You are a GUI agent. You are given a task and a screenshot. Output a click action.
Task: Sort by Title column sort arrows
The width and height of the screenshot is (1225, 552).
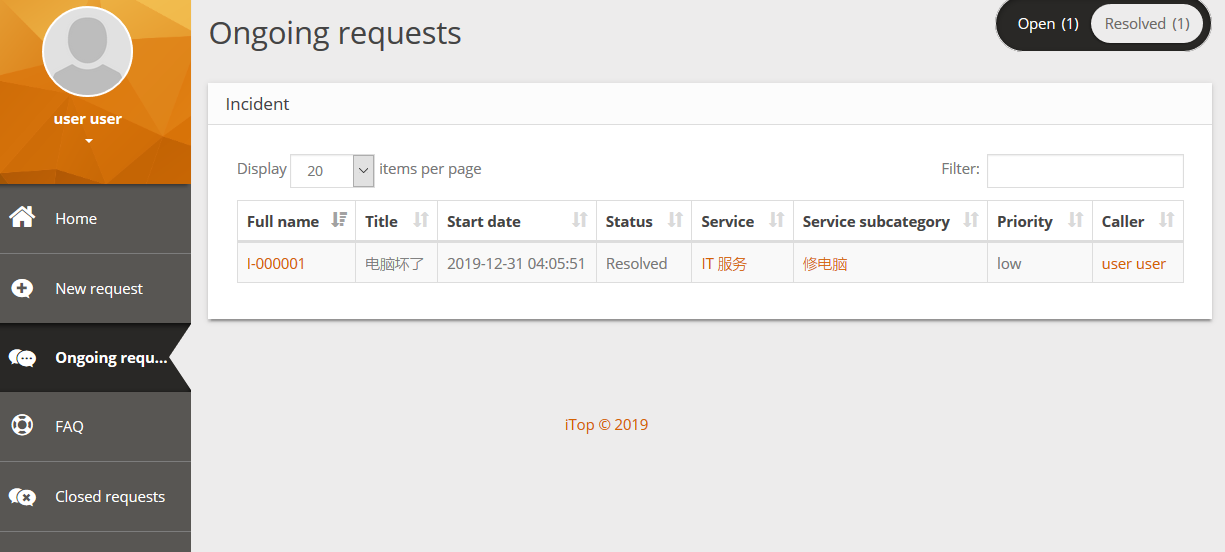coord(421,220)
